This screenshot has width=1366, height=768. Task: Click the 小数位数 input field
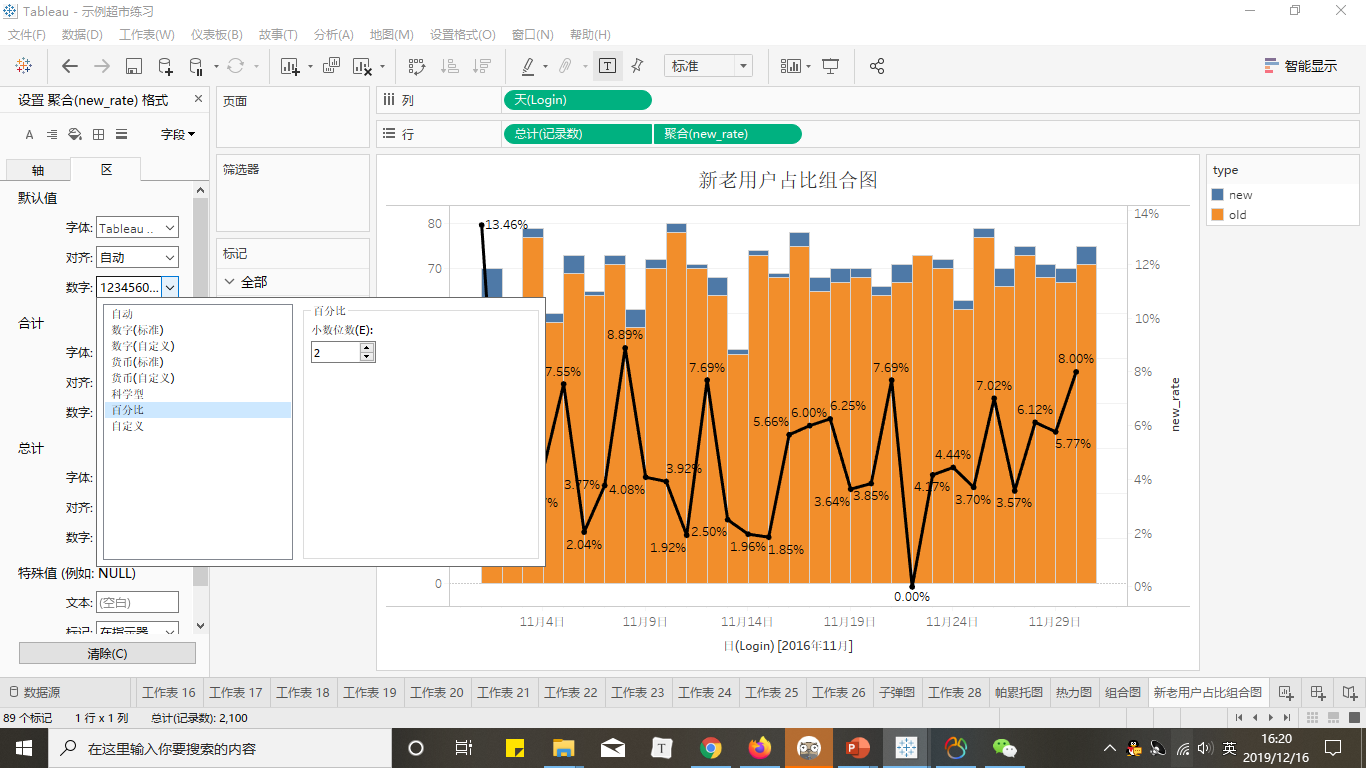pos(336,352)
